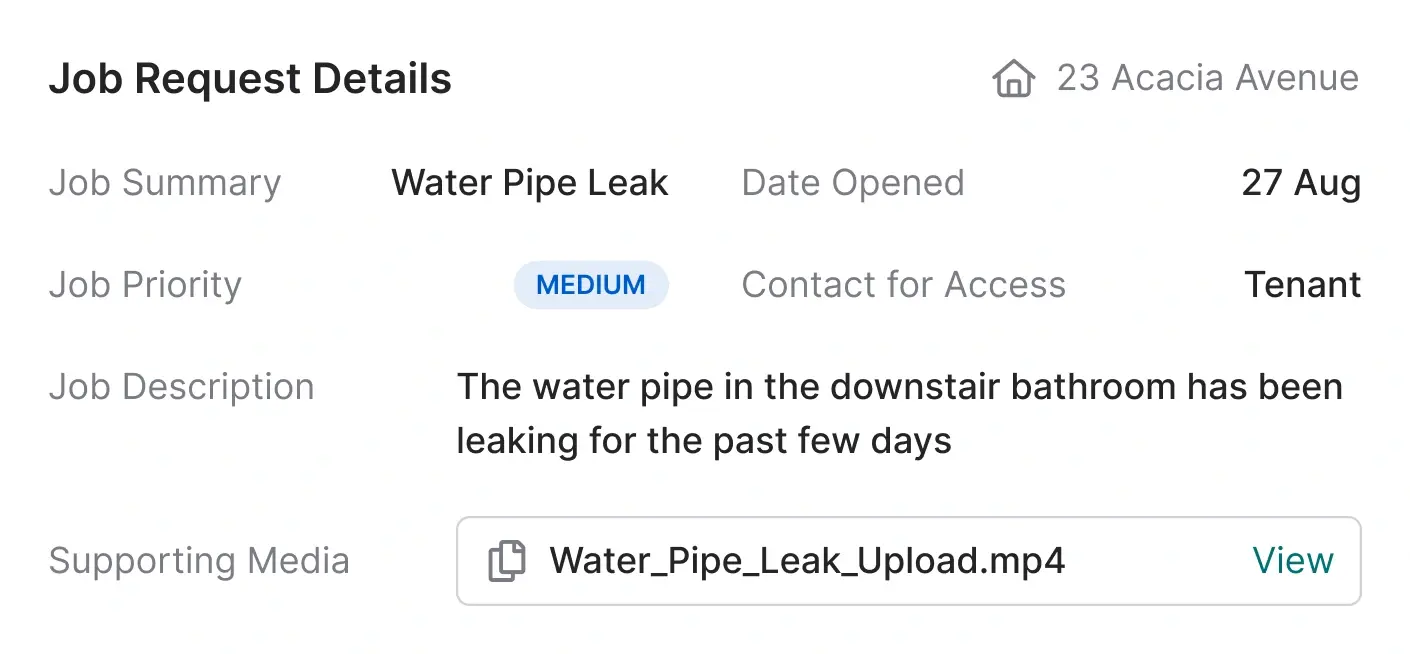
Task: Select the Water Pipe Leak summary value
Action: tap(530, 183)
